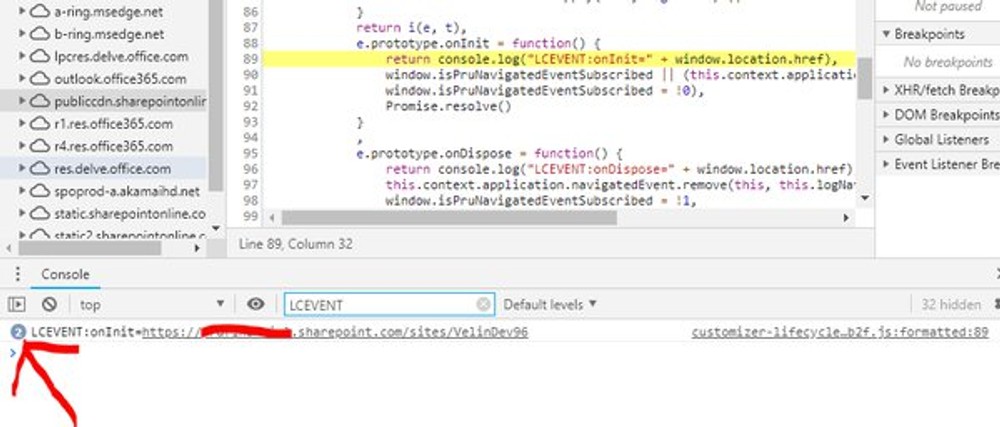
Task: Click the file tree scroll-down arrow
Action: 215,228
